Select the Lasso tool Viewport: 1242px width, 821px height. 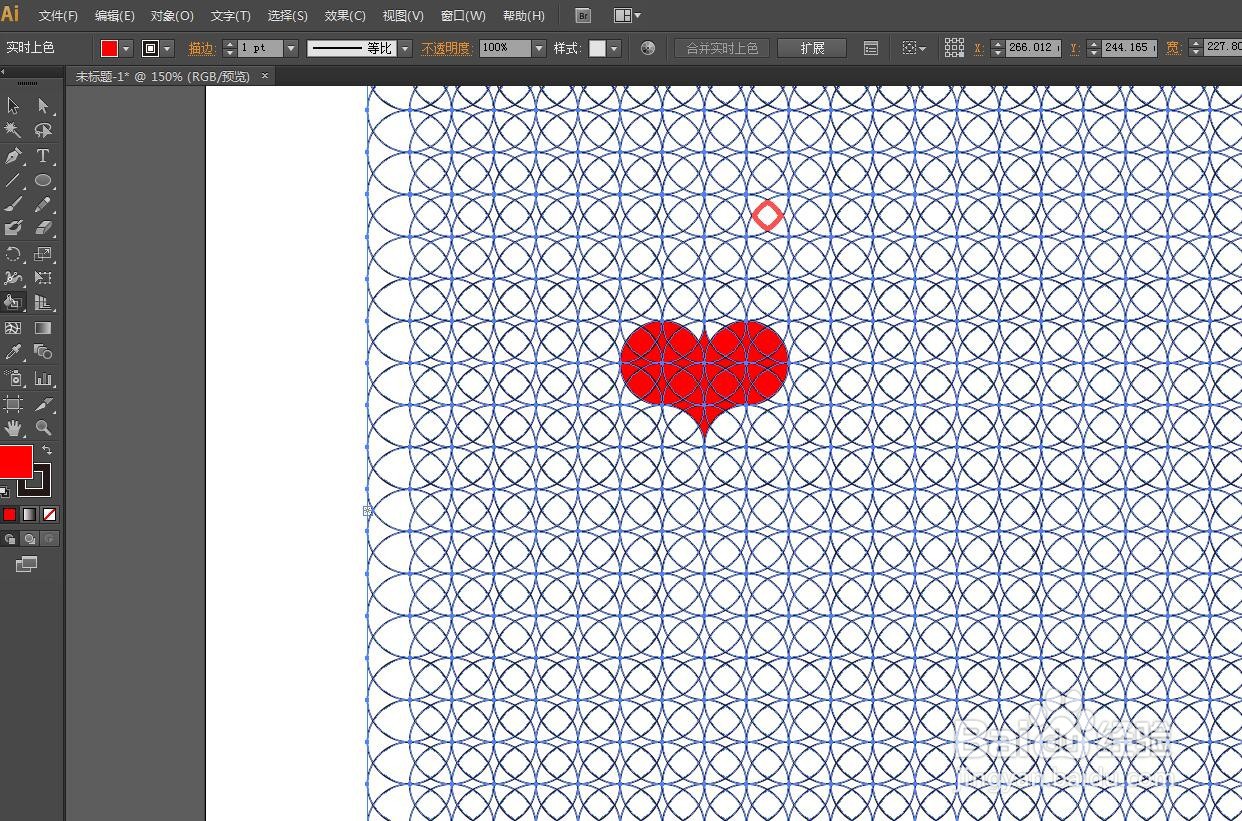43,130
